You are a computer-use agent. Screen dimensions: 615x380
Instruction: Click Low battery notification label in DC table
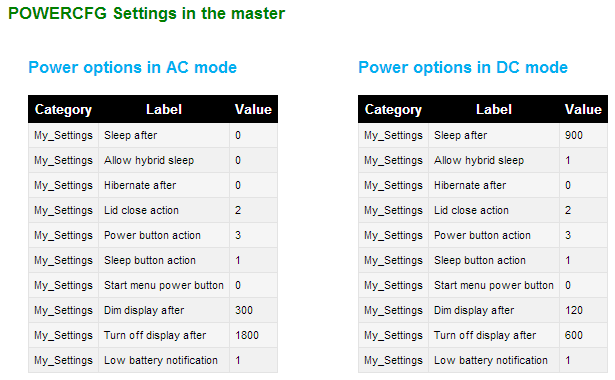pos(491,360)
